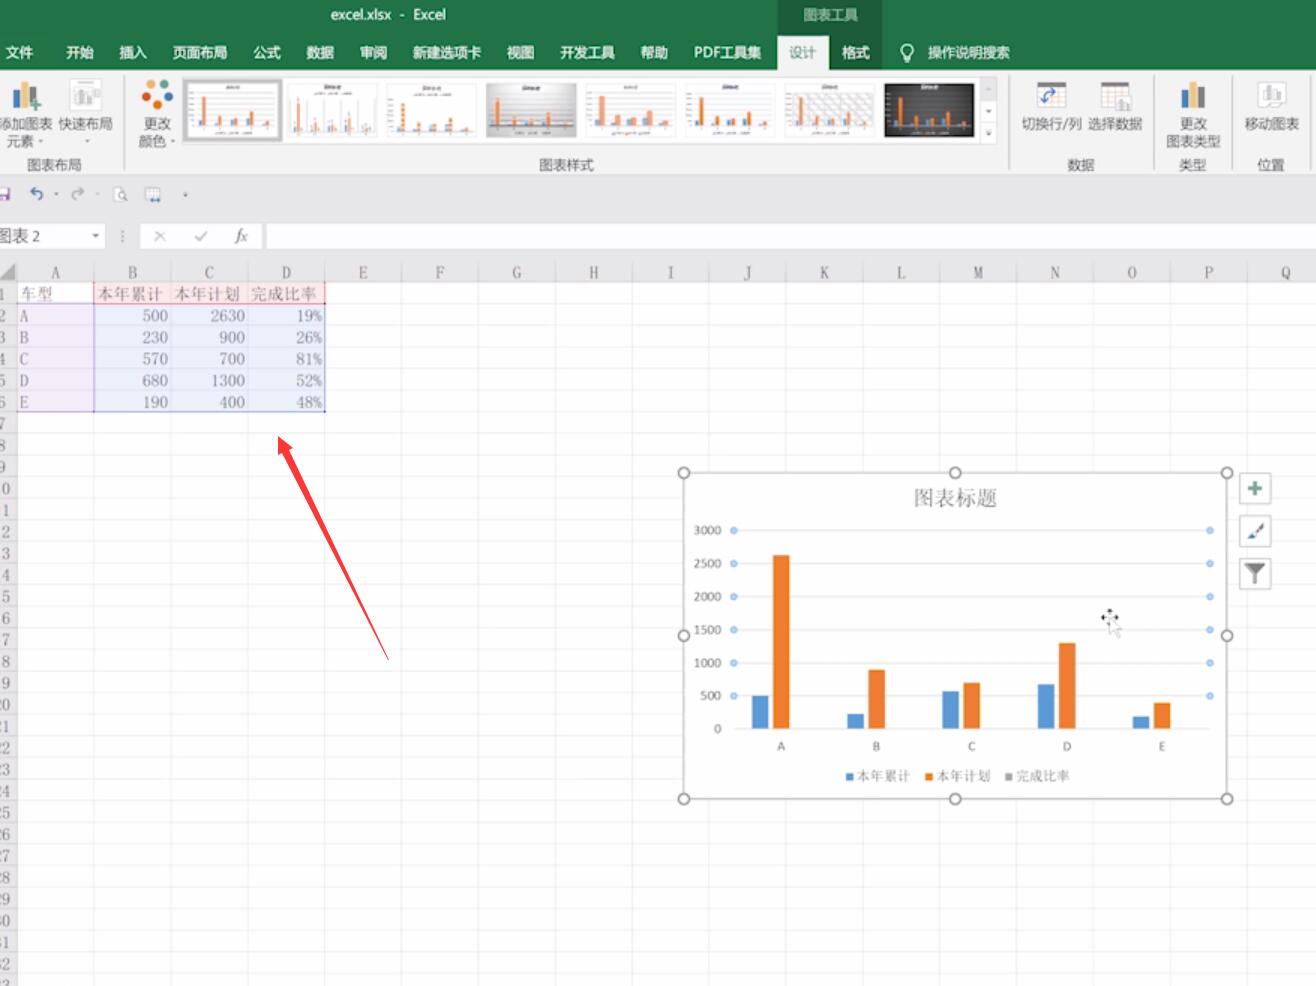The height and width of the screenshot is (986, 1316).
Task: Open the 文件 tab
Action: pyautogui.click(x=19, y=53)
